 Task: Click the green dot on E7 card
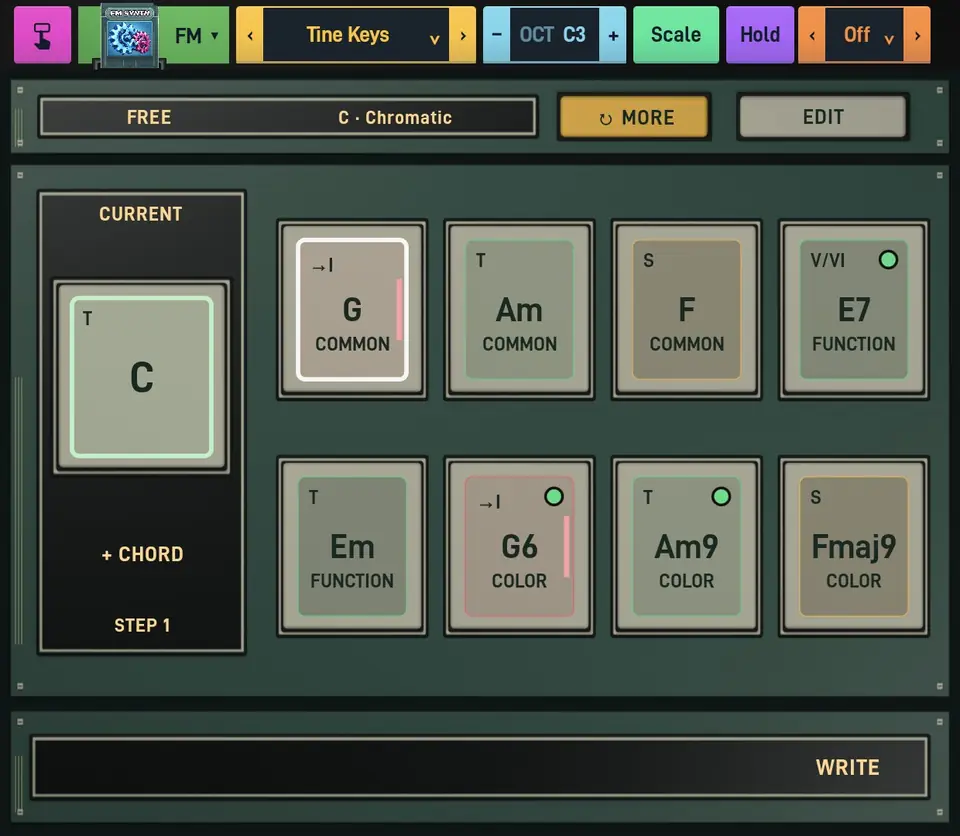coord(888,260)
